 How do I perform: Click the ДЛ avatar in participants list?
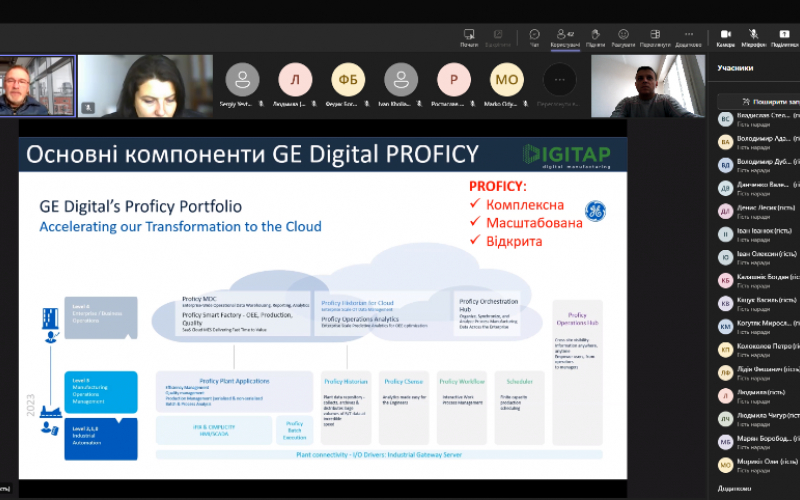coord(726,211)
